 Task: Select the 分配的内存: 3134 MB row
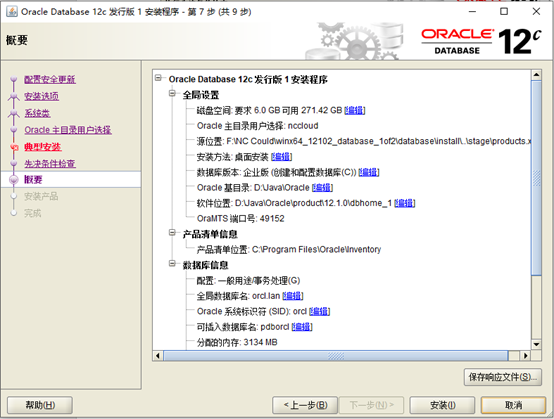(237, 342)
